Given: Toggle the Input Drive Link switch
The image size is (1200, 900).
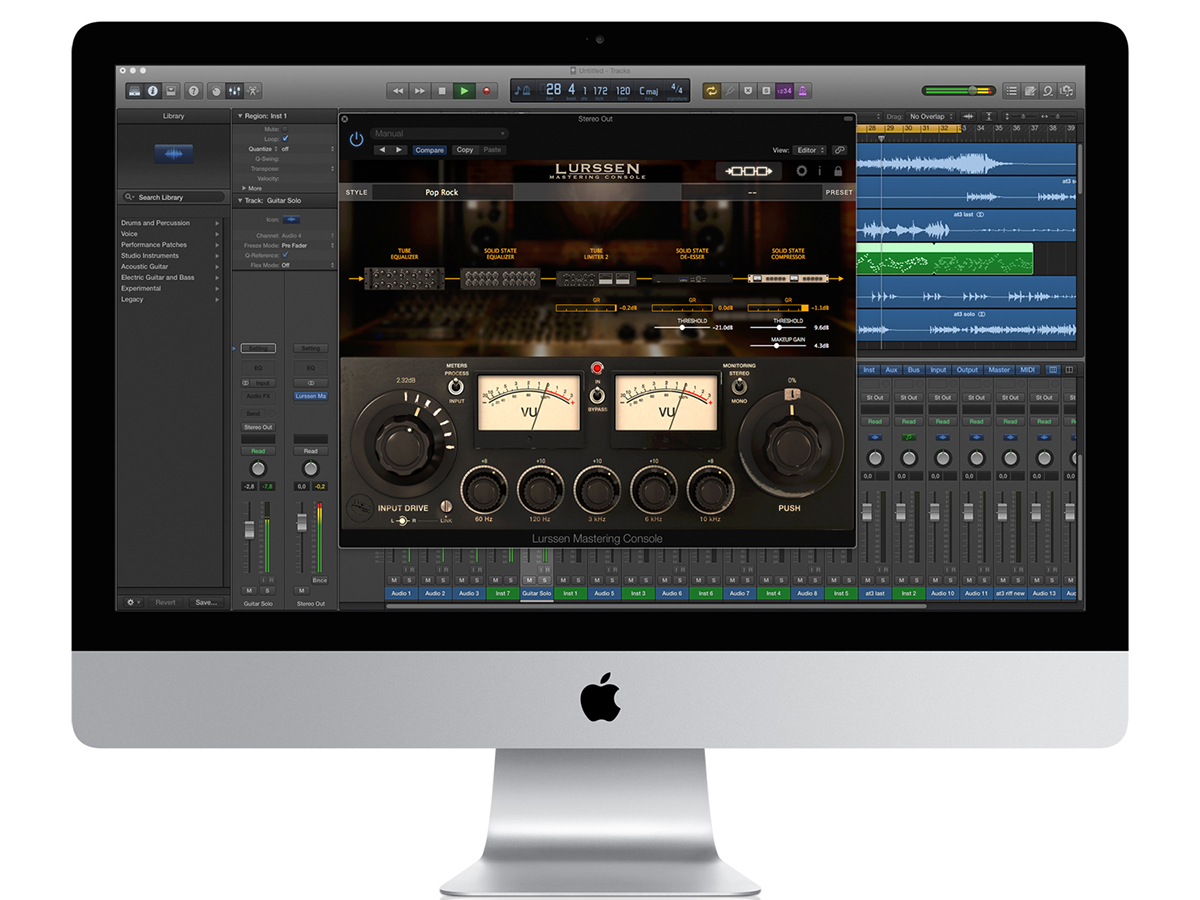Looking at the screenshot, I should click(x=445, y=507).
